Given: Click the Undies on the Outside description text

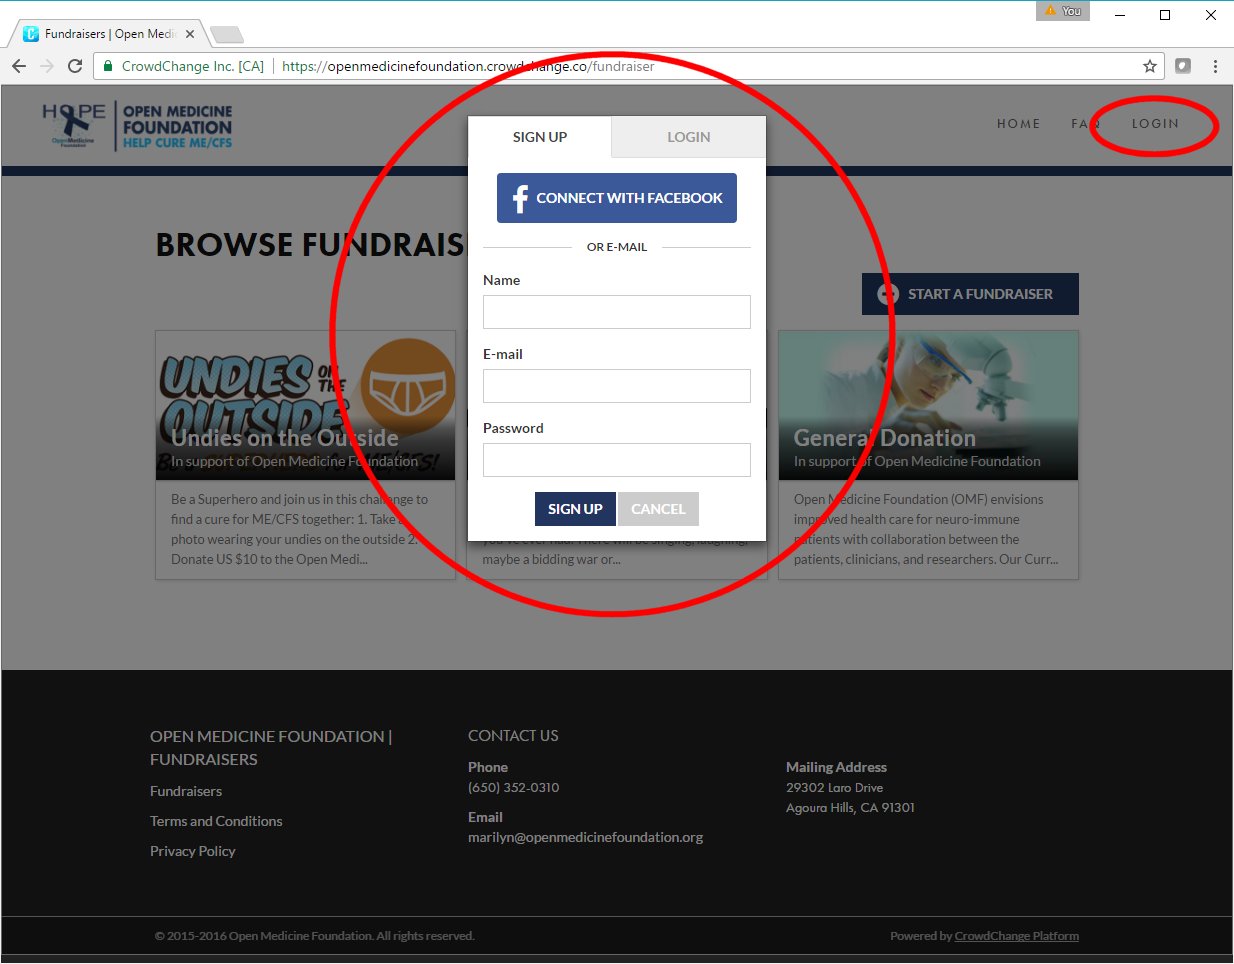Looking at the screenshot, I should [x=300, y=529].
